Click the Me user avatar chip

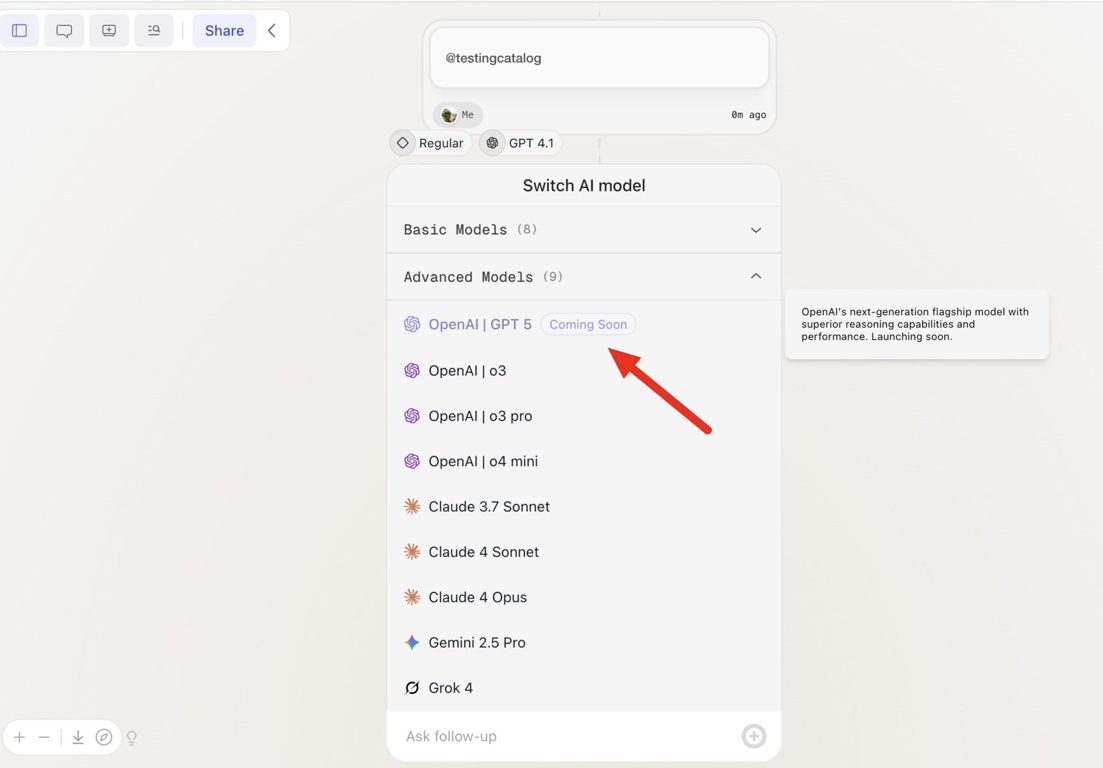[458, 115]
